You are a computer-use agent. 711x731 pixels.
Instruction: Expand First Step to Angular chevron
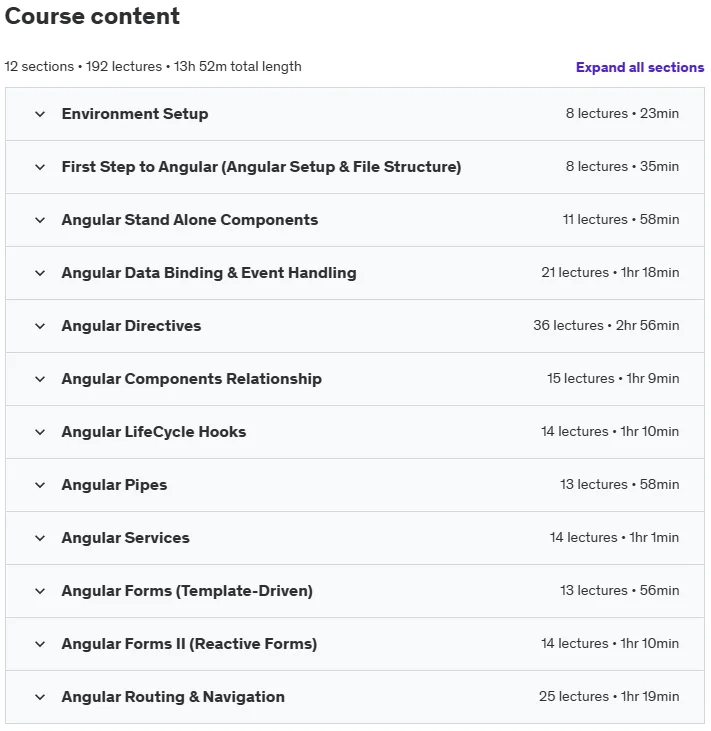(40, 167)
